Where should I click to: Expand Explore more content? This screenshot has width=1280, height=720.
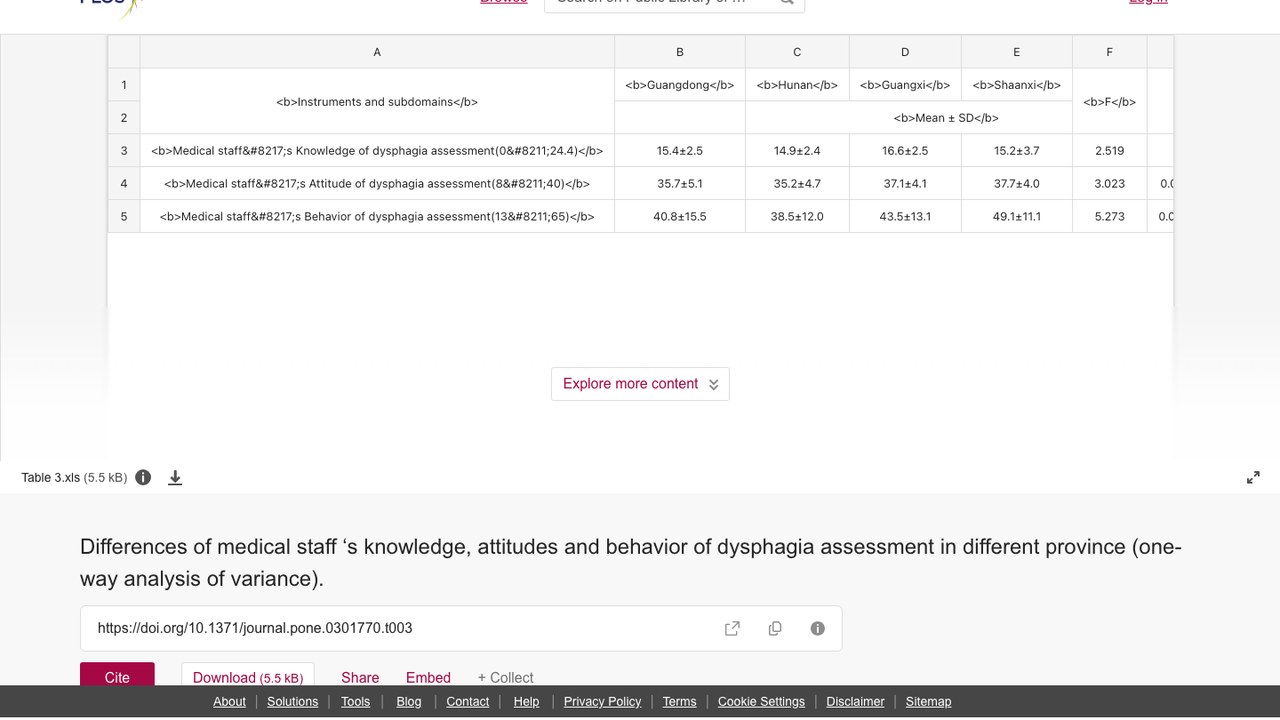(640, 384)
